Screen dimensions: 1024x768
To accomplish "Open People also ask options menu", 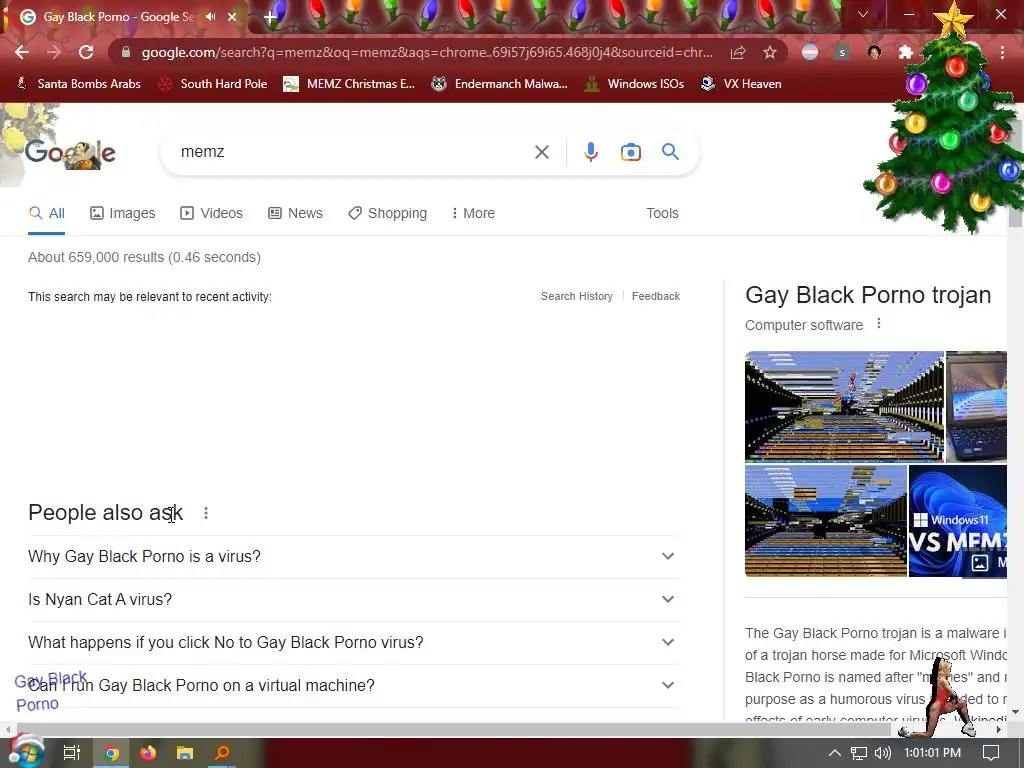I will point(206,513).
